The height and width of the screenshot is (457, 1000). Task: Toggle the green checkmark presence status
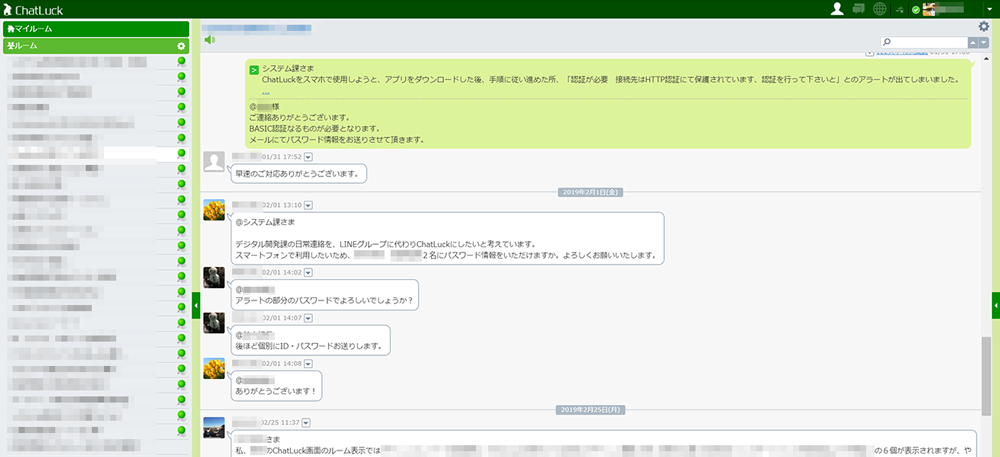pyautogui.click(x=916, y=10)
